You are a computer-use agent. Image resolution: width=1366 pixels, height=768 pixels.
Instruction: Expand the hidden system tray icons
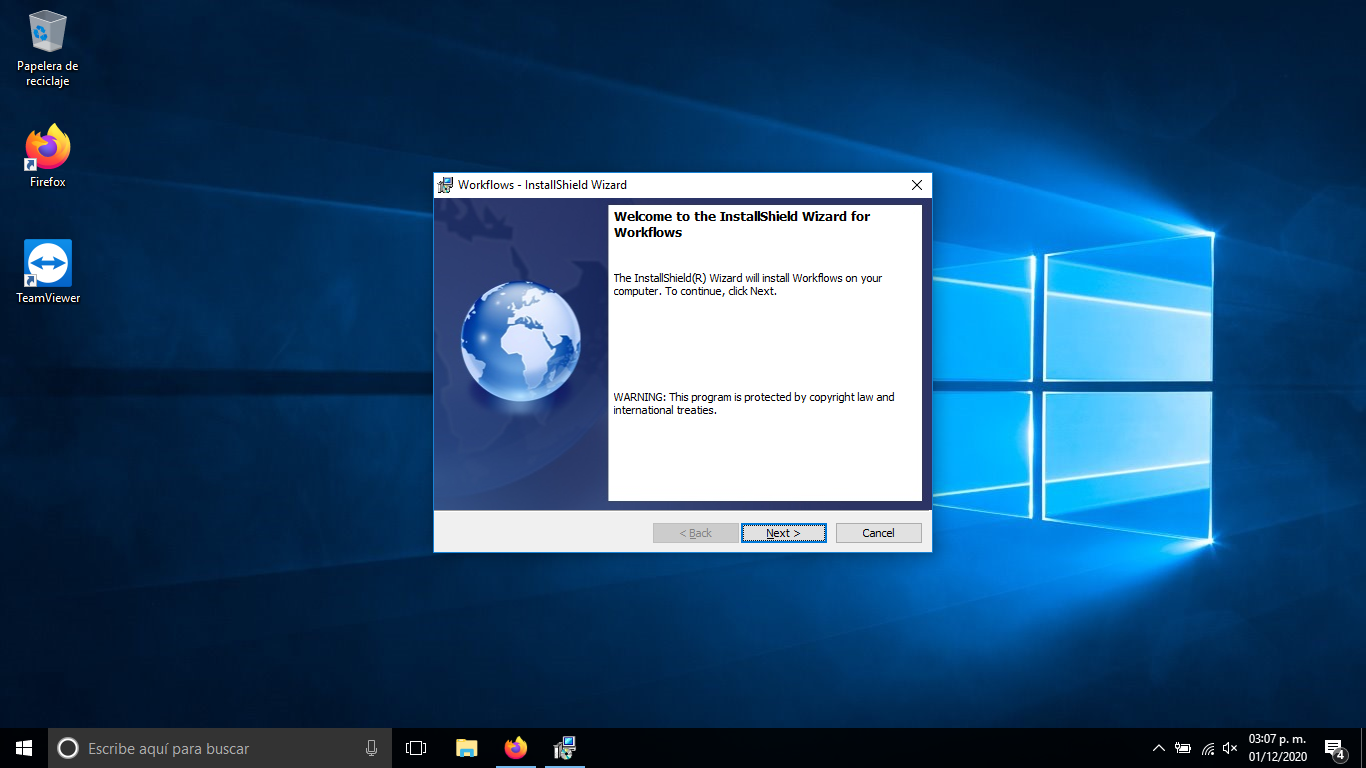[1158, 748]
